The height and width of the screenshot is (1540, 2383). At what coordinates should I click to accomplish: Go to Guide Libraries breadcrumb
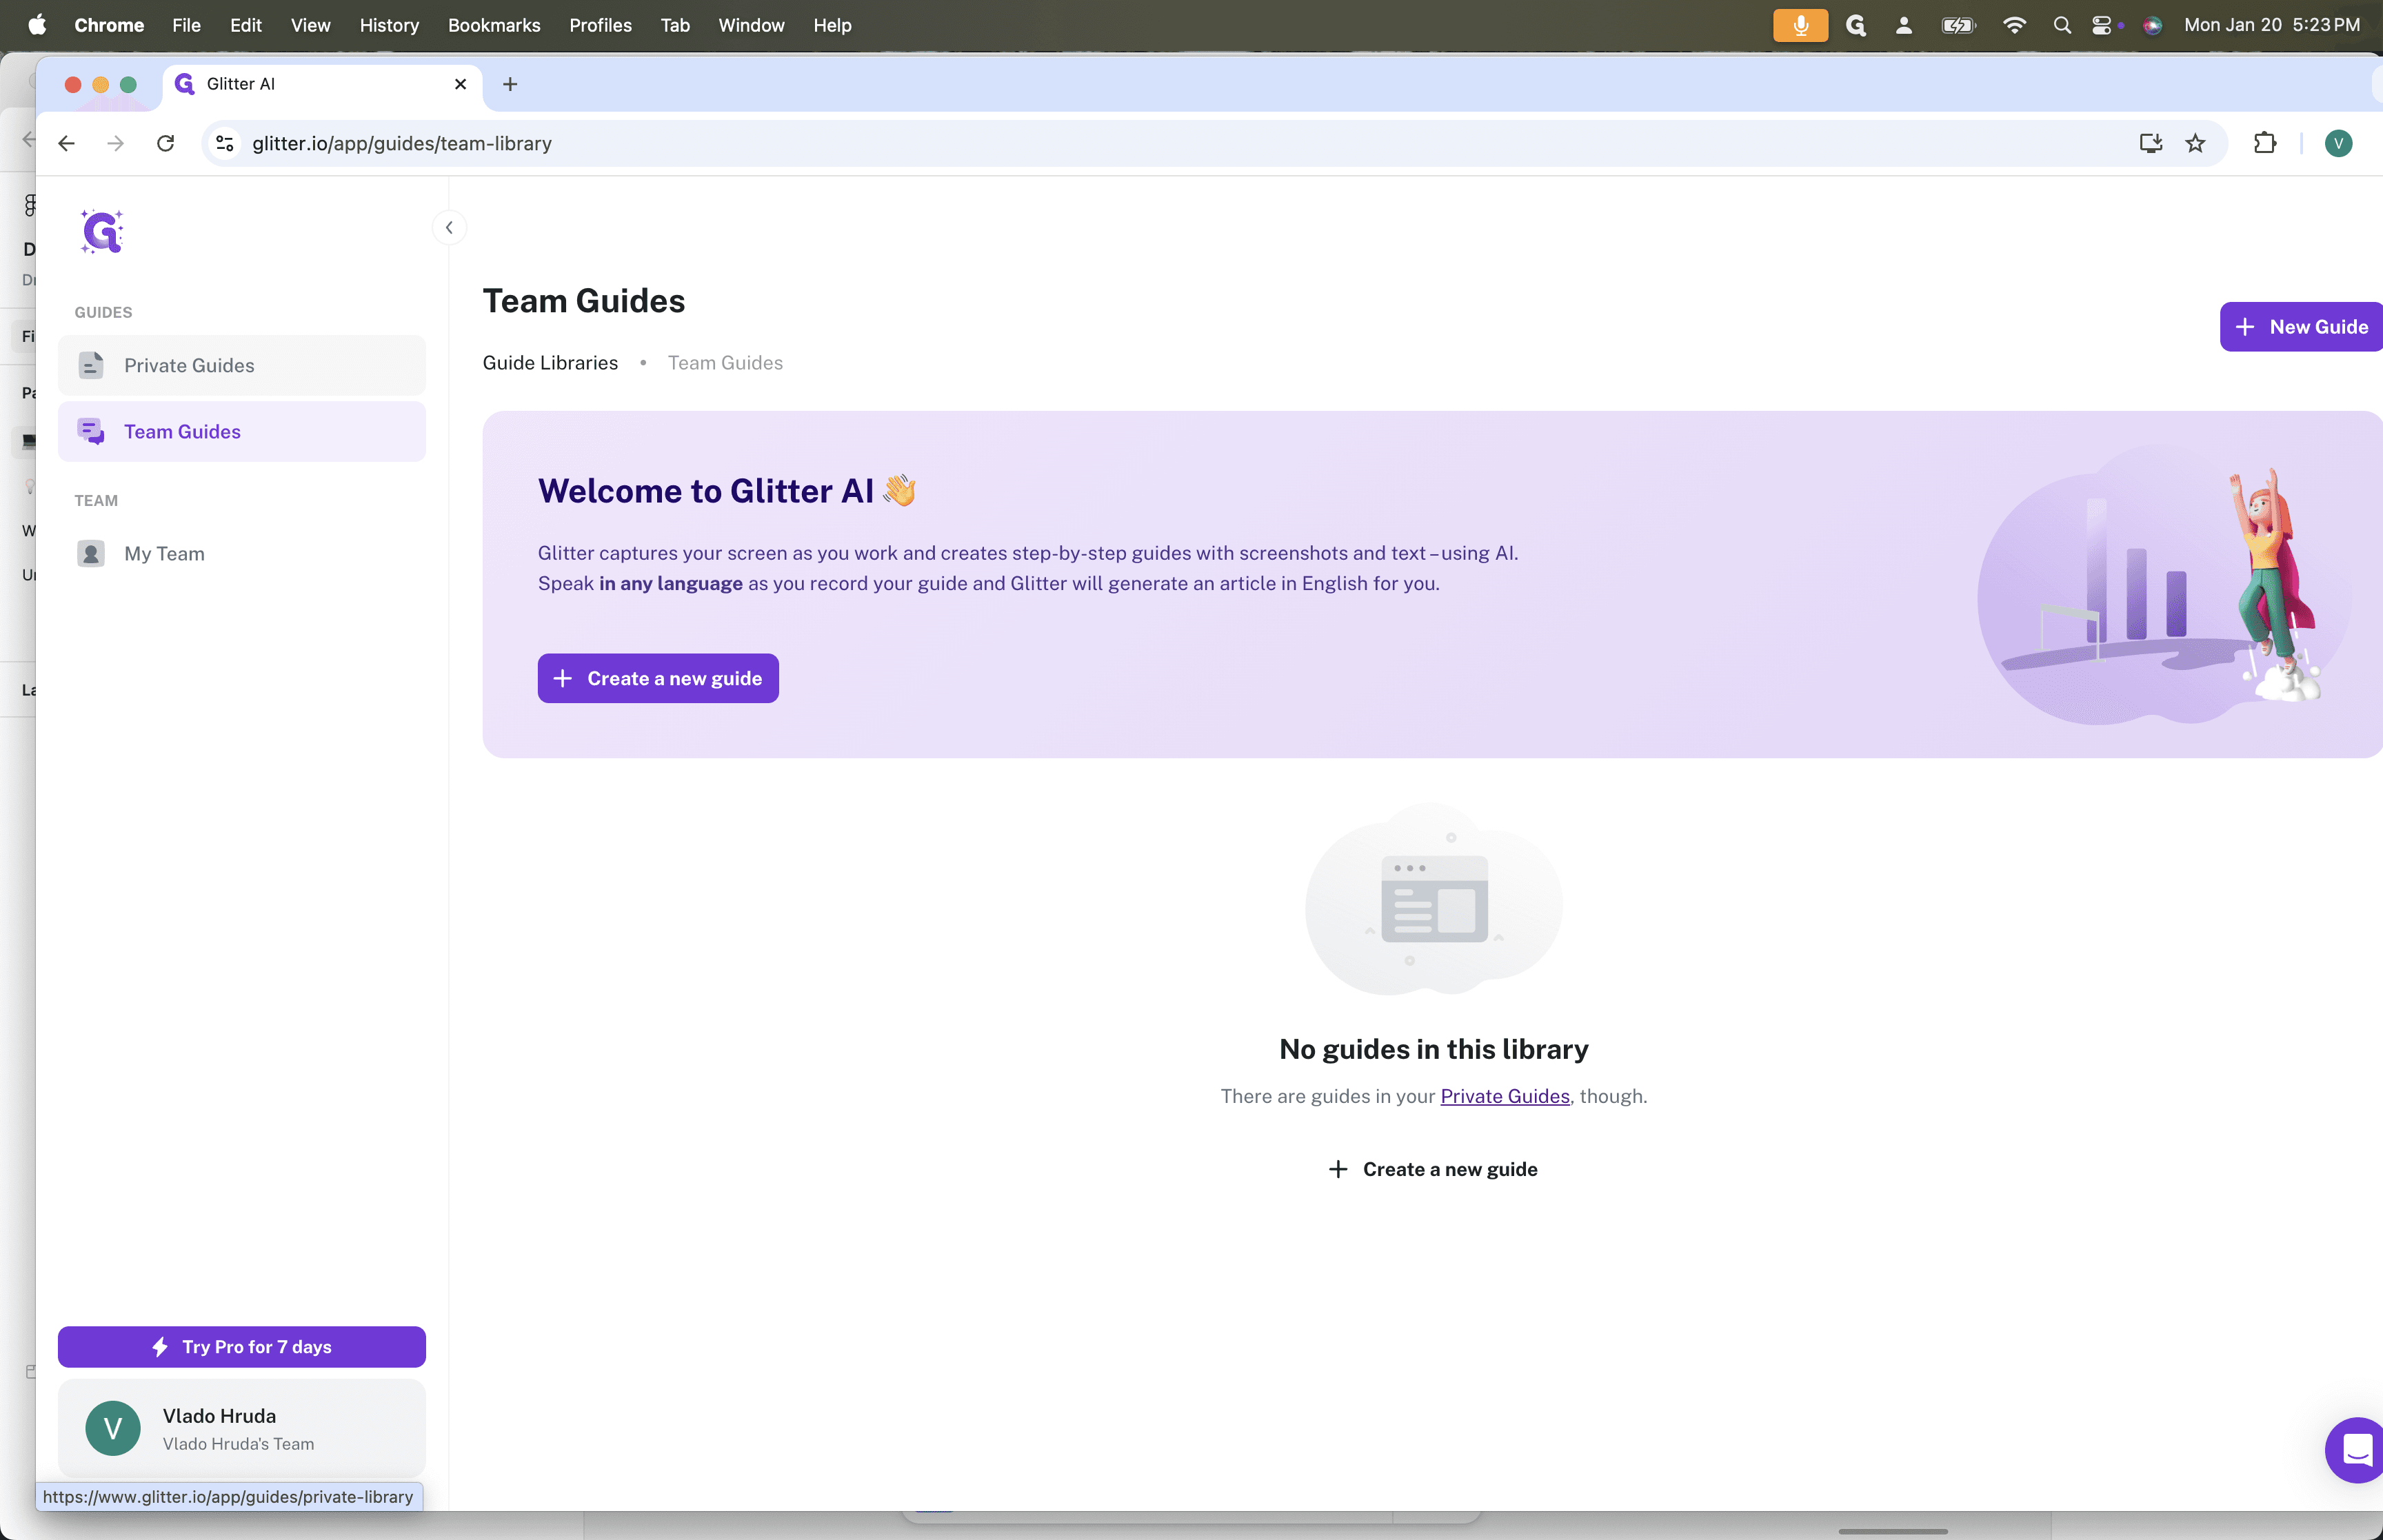[x=550, y=363]
